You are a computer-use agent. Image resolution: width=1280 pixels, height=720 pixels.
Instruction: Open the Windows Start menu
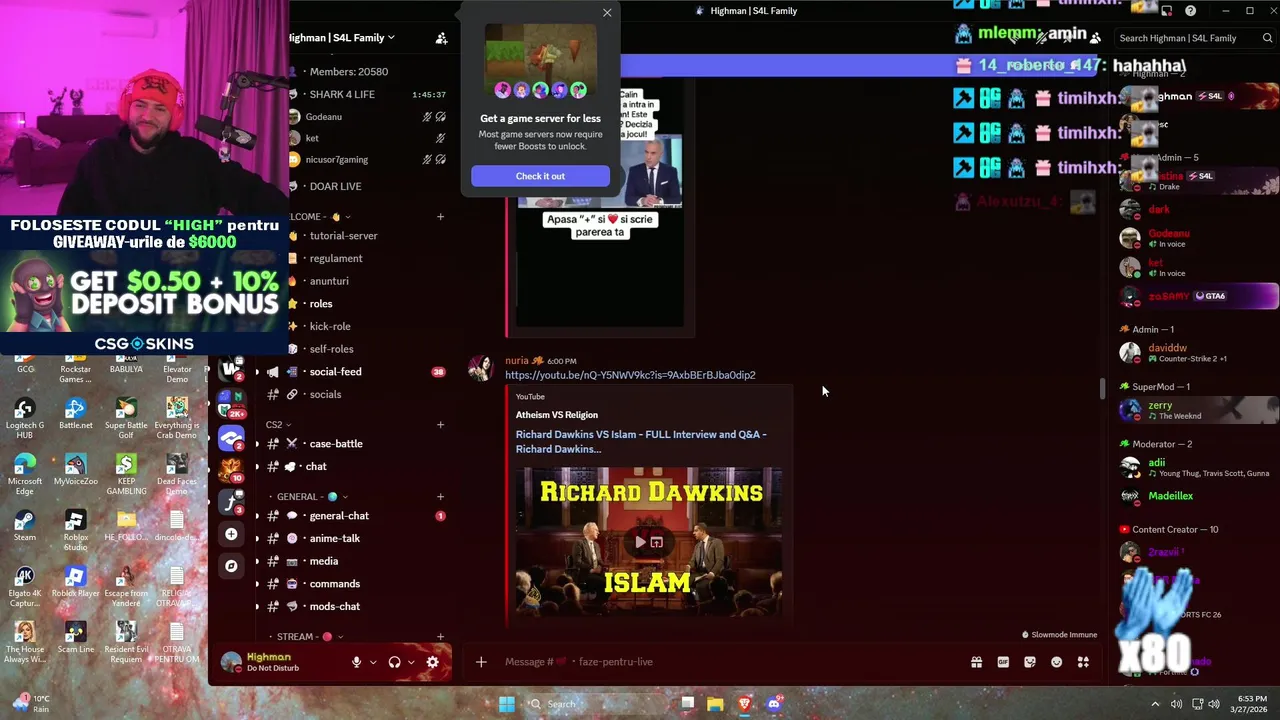[507, 704]
